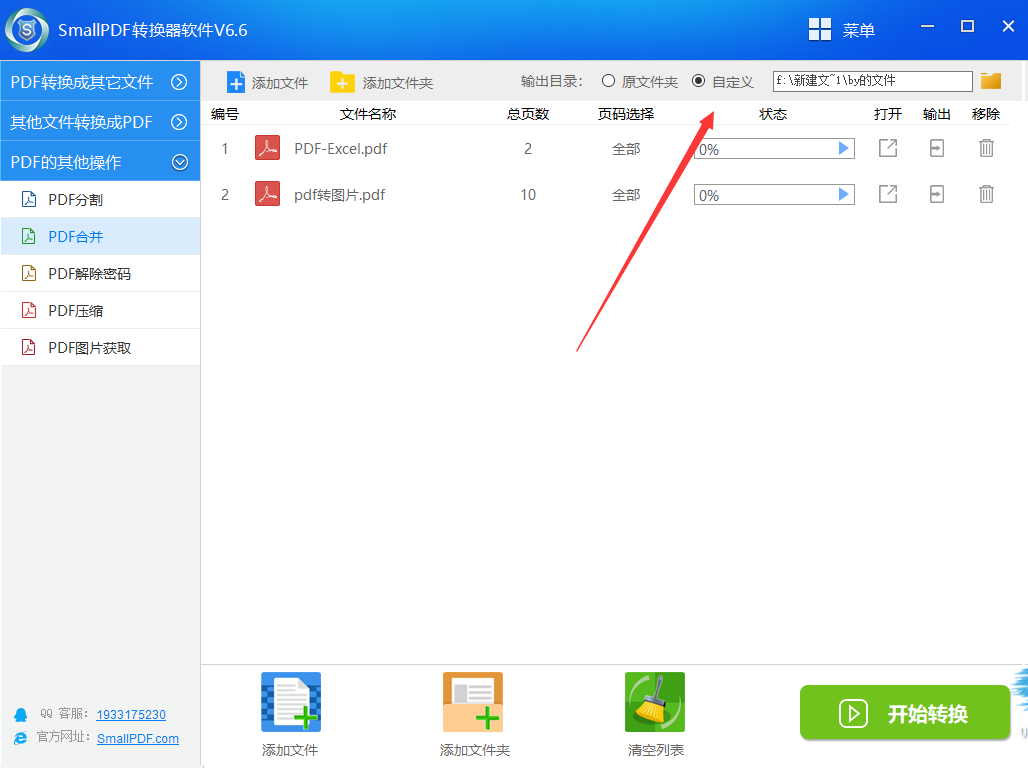The image size is (1028, 768).
Task: Collapse the PDF的其他操作 section
Action: pos(100,162)
